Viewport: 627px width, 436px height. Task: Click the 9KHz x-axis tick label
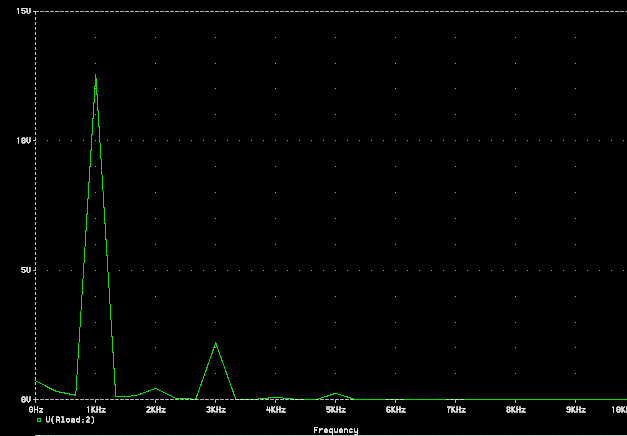(576, 410)
